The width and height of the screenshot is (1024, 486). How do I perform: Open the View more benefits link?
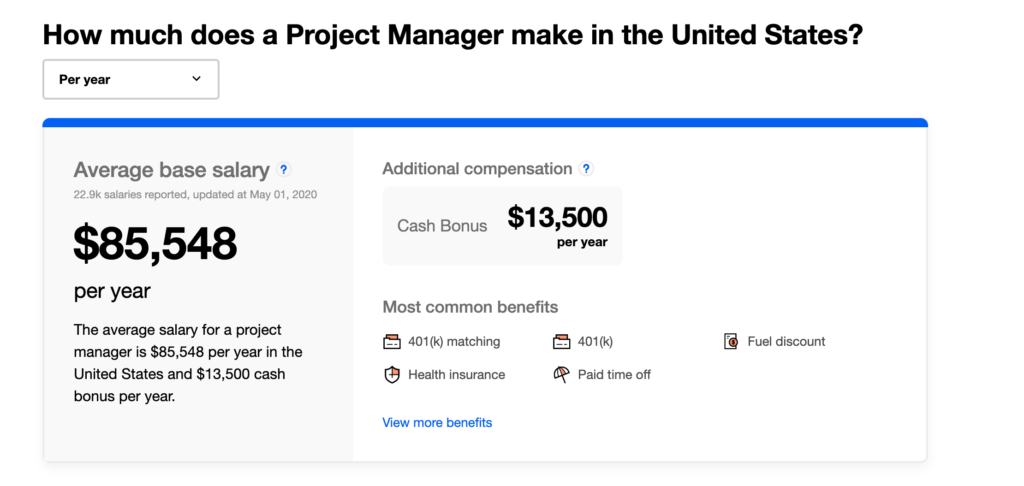[x=437, y=423]
